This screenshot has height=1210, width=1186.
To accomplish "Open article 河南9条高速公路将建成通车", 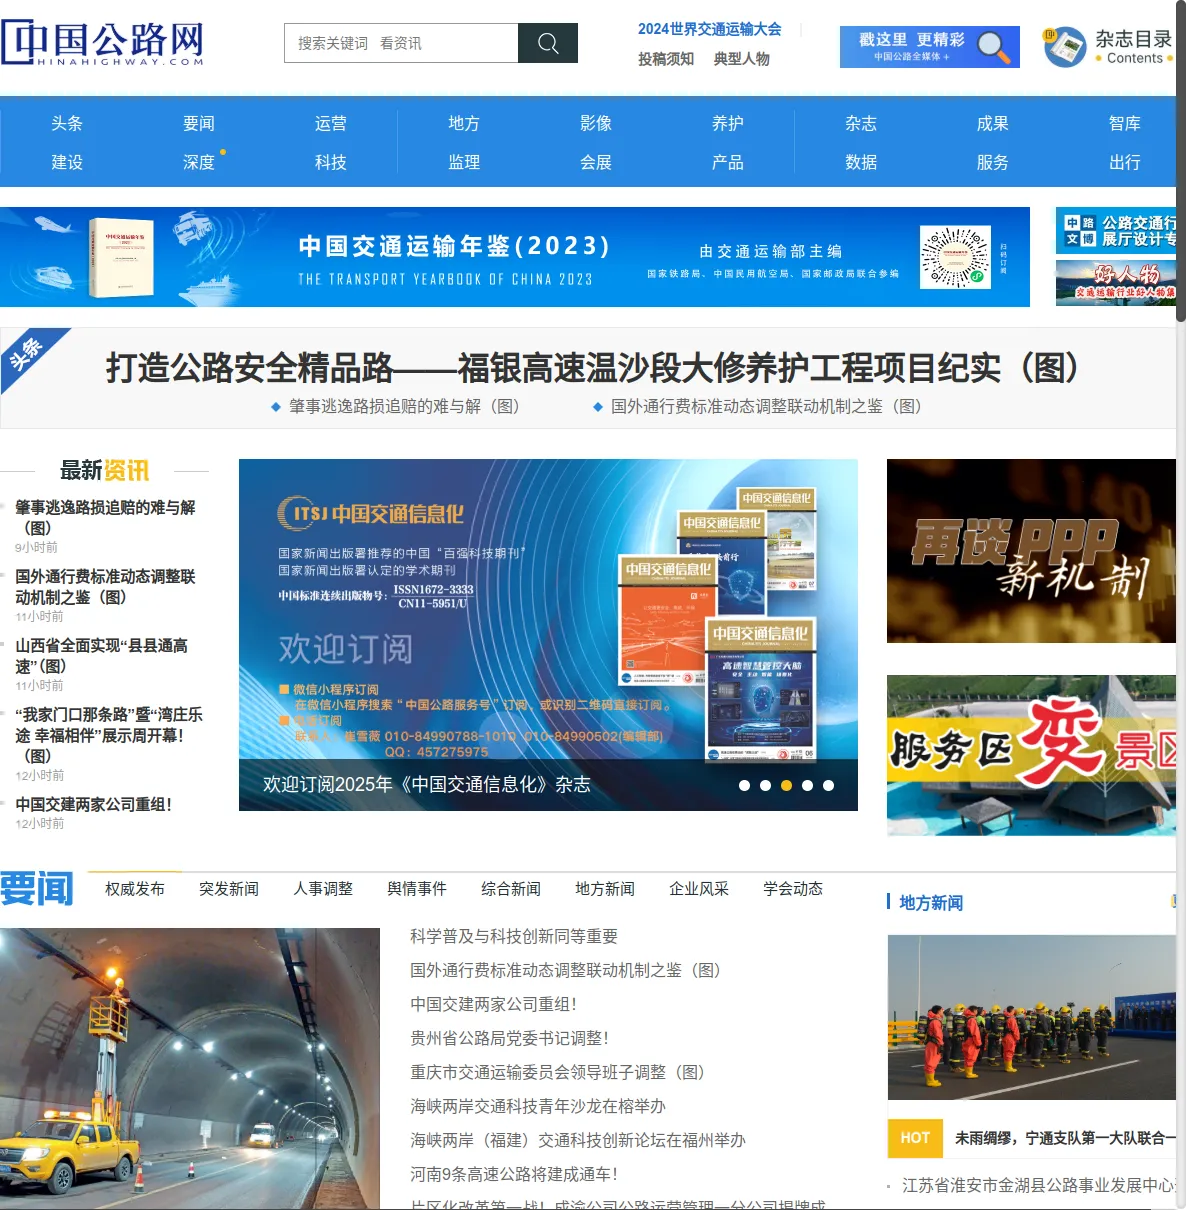I will (514, 1174).
